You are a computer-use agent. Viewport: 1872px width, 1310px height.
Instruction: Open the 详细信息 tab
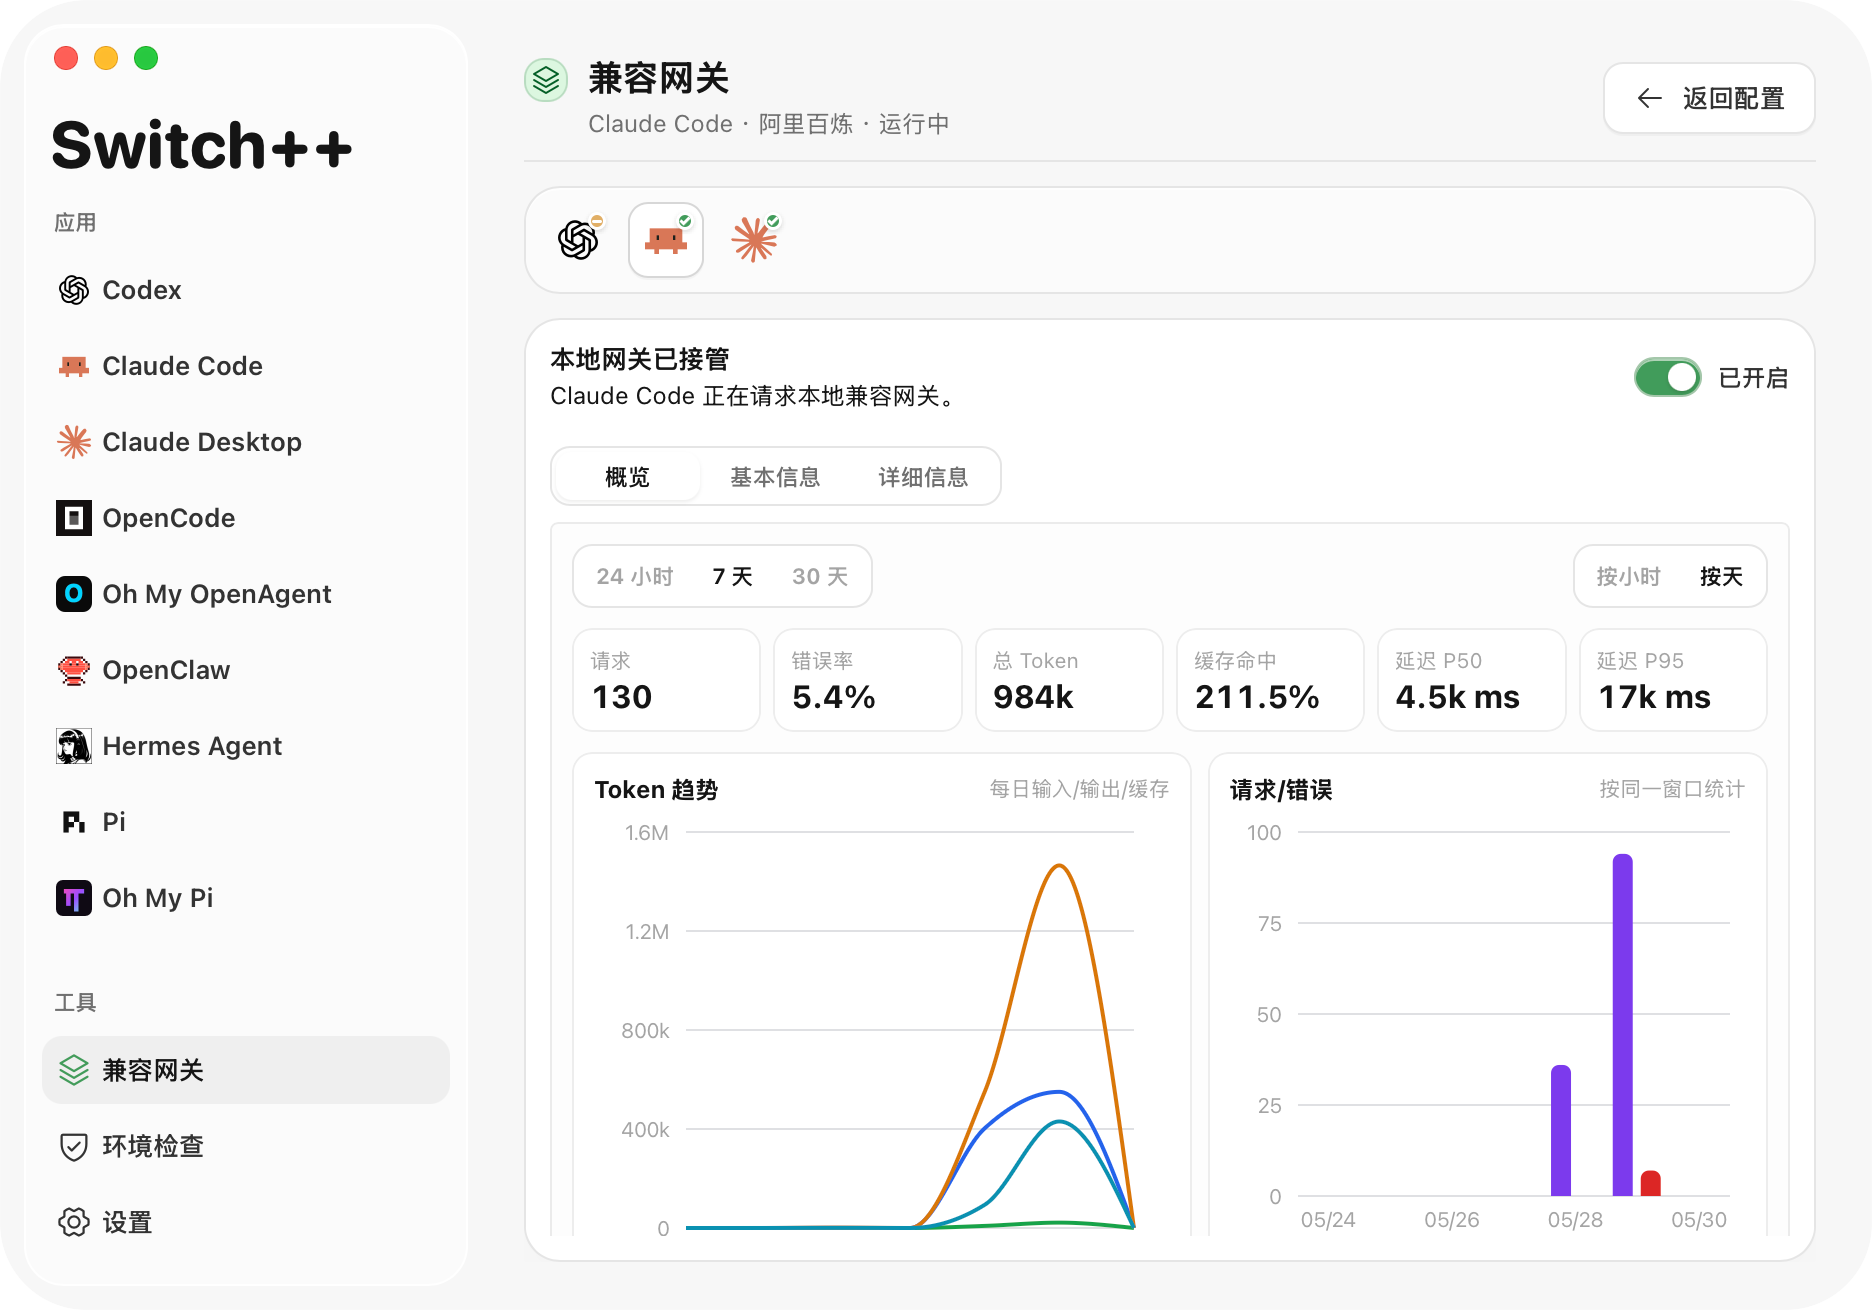(923, 477)
